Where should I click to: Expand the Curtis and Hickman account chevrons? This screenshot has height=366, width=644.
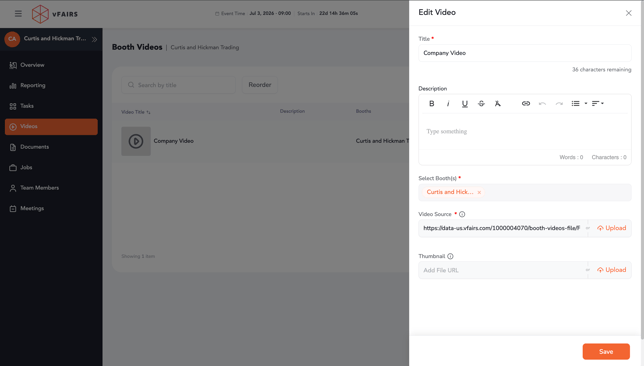click(x=94, y=39)
